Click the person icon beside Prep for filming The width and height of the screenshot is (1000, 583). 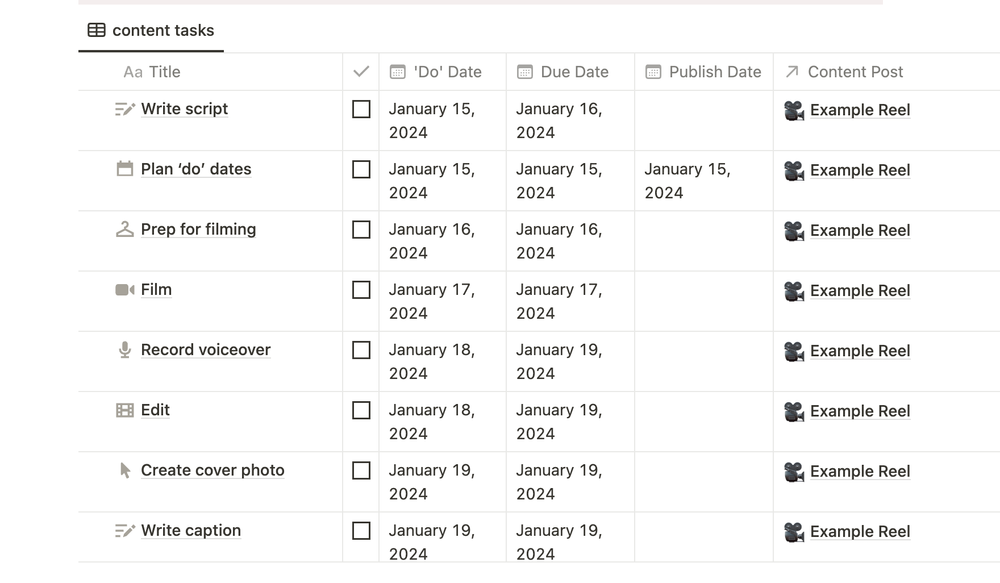pyautogui.click(x=125, y=230)
